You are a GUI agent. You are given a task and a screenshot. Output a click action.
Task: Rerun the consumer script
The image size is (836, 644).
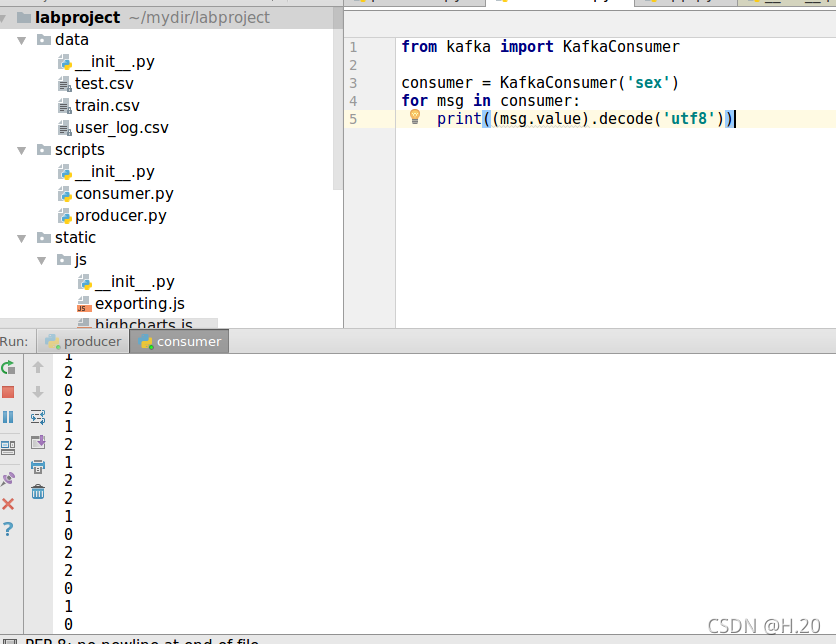point(8,367)
